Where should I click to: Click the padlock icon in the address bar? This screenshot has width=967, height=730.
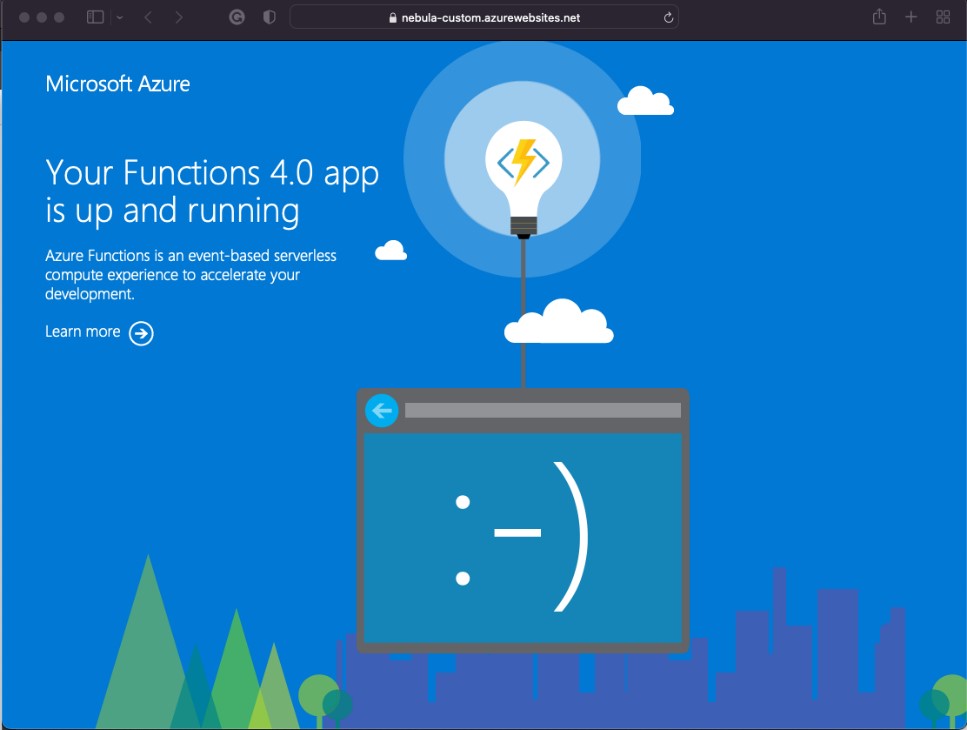point(392,18)
